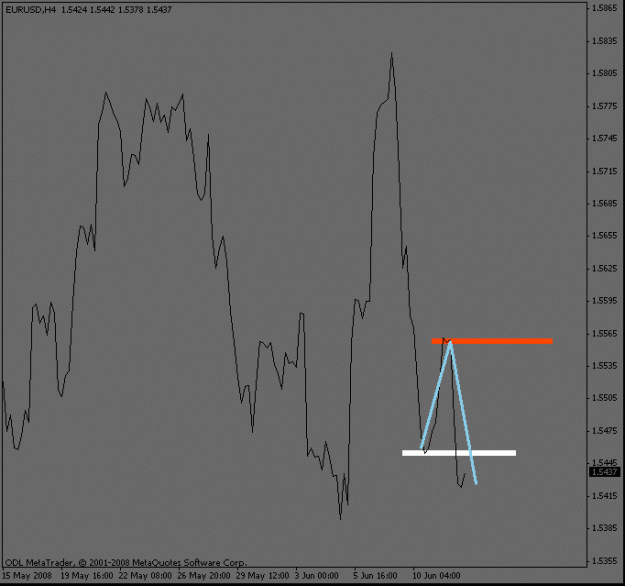Click the orange horizontal resistance line
Viewport: 625px width, 586px height.
(492, 341)
